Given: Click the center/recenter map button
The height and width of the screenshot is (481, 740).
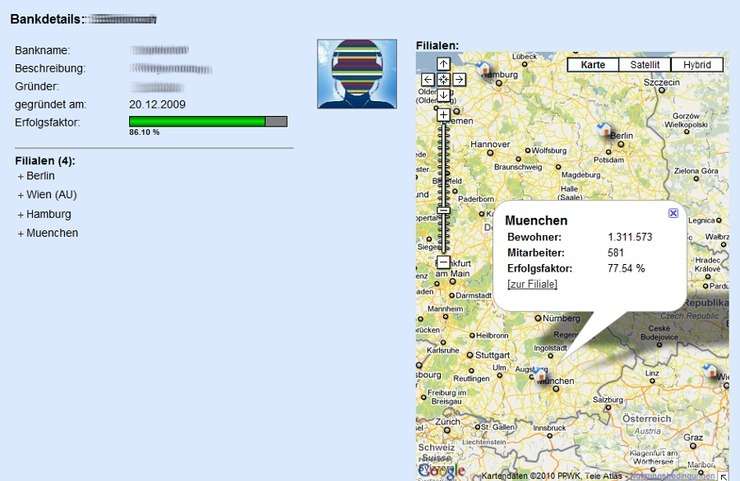Looking at the screenshot, I should tap(443, 79).
